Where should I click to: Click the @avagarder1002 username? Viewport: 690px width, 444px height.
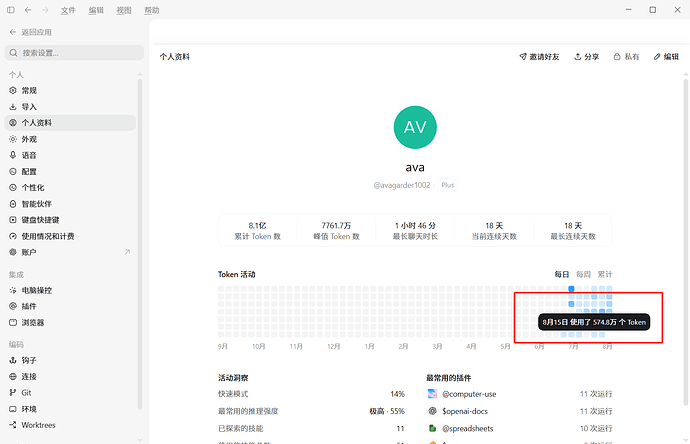[x=402, y=185]
